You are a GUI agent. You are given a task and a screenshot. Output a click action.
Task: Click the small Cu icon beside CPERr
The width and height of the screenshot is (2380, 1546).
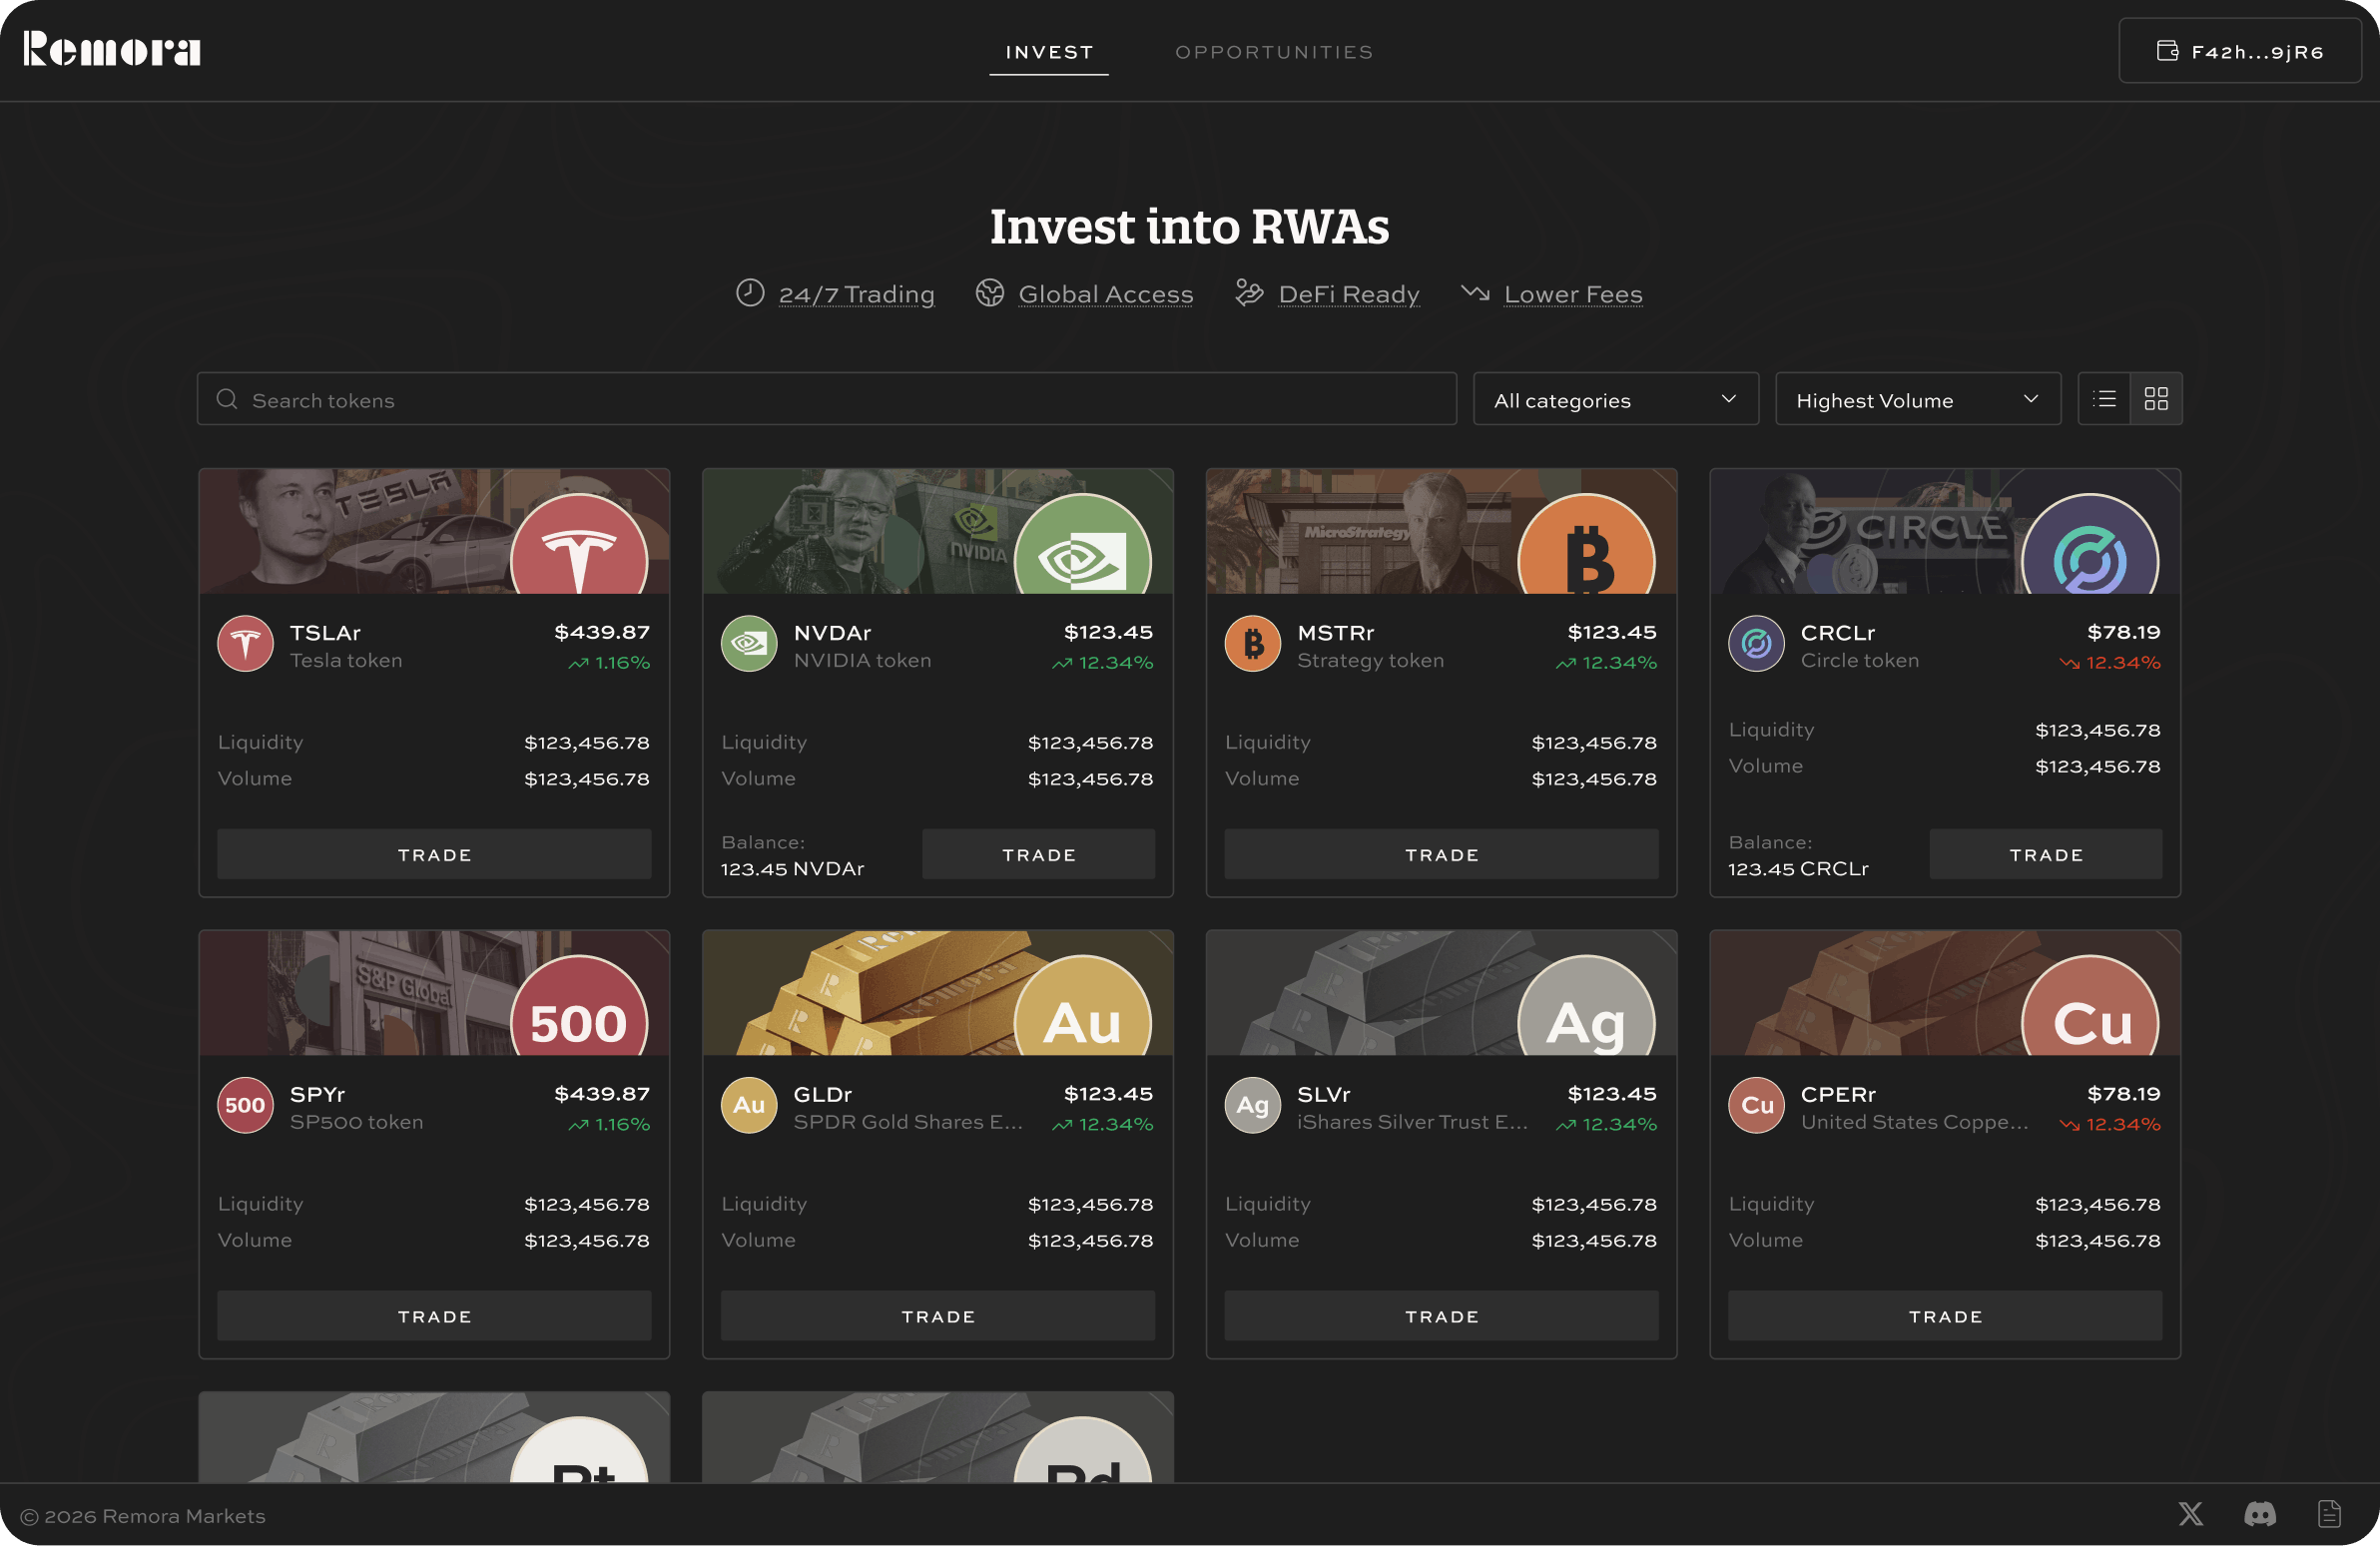click(x=1756, y=1105)
